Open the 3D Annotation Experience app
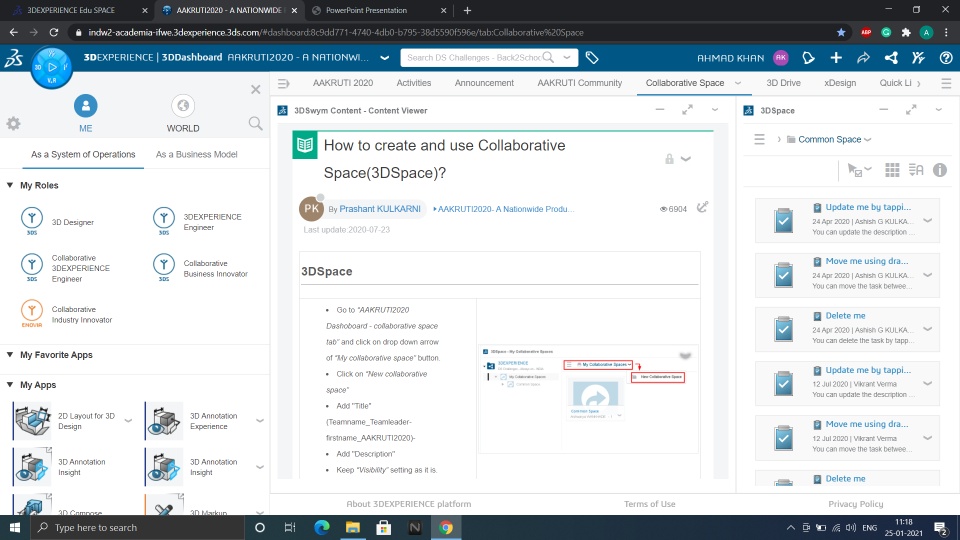Screen dimensions: 960x540 coord(164,420)
